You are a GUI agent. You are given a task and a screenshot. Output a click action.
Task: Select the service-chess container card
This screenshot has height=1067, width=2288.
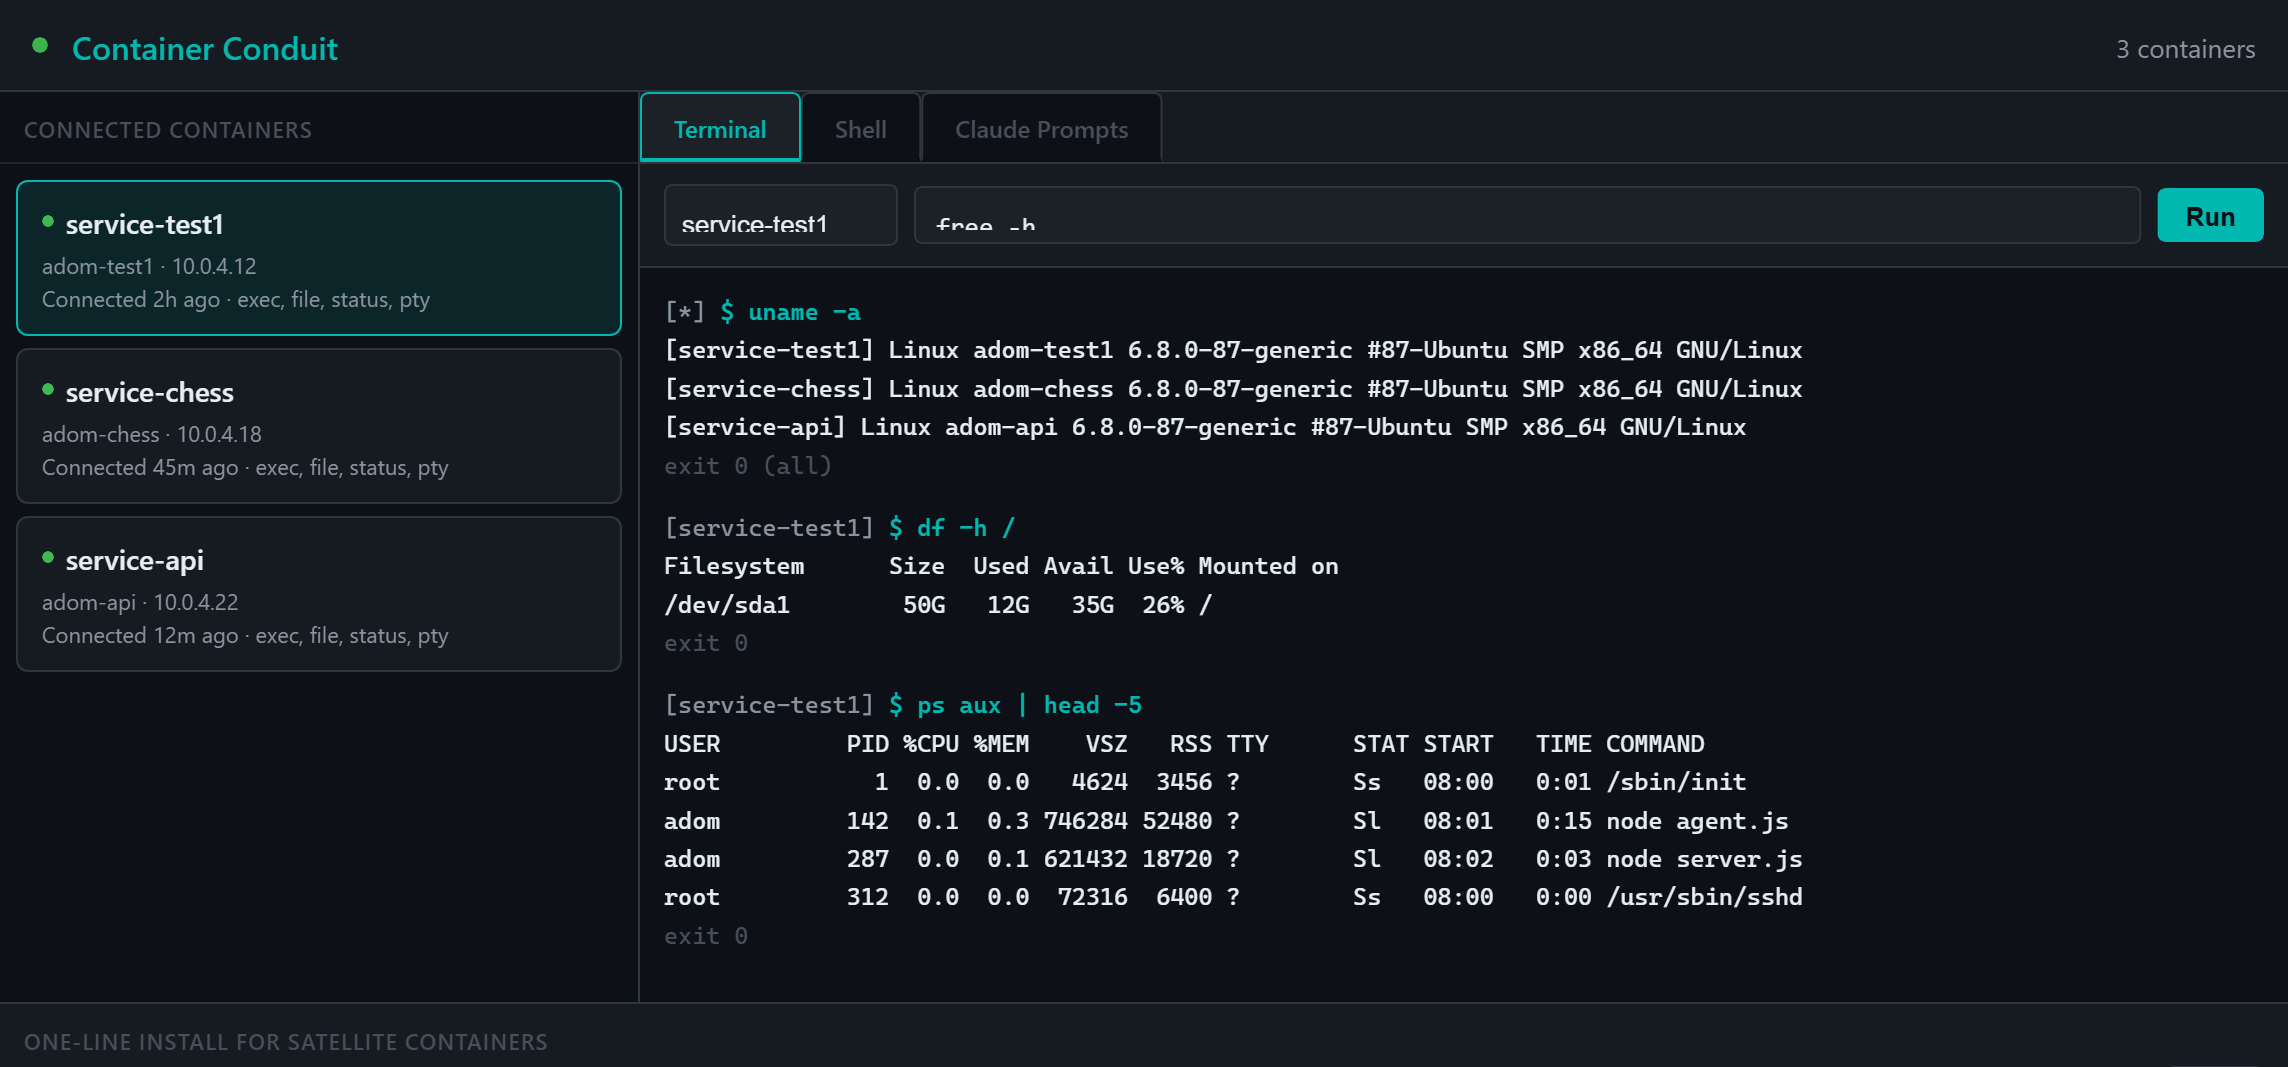[x=319, y=426]
